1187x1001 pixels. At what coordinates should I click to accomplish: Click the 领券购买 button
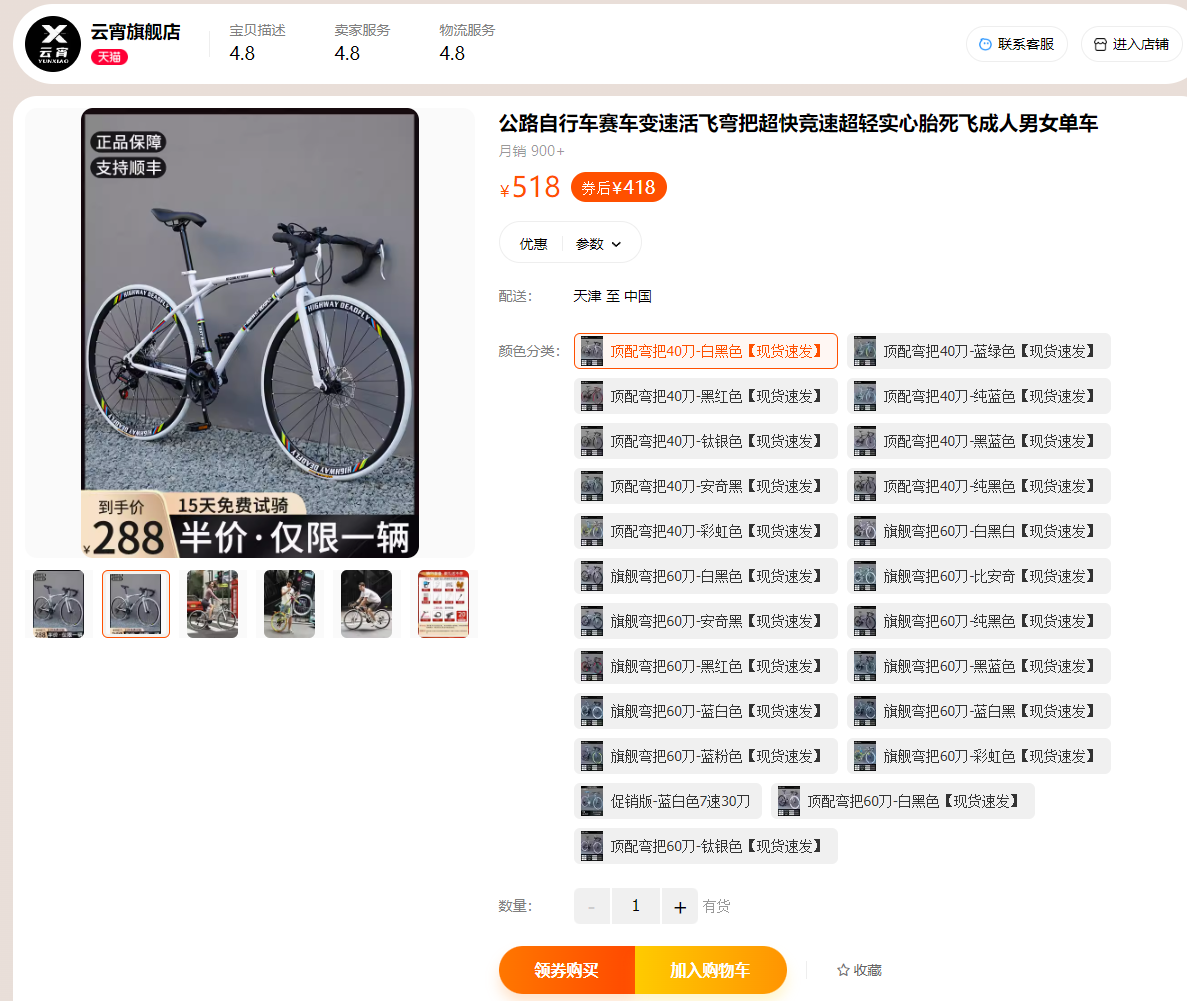click(x=566, y=970)
